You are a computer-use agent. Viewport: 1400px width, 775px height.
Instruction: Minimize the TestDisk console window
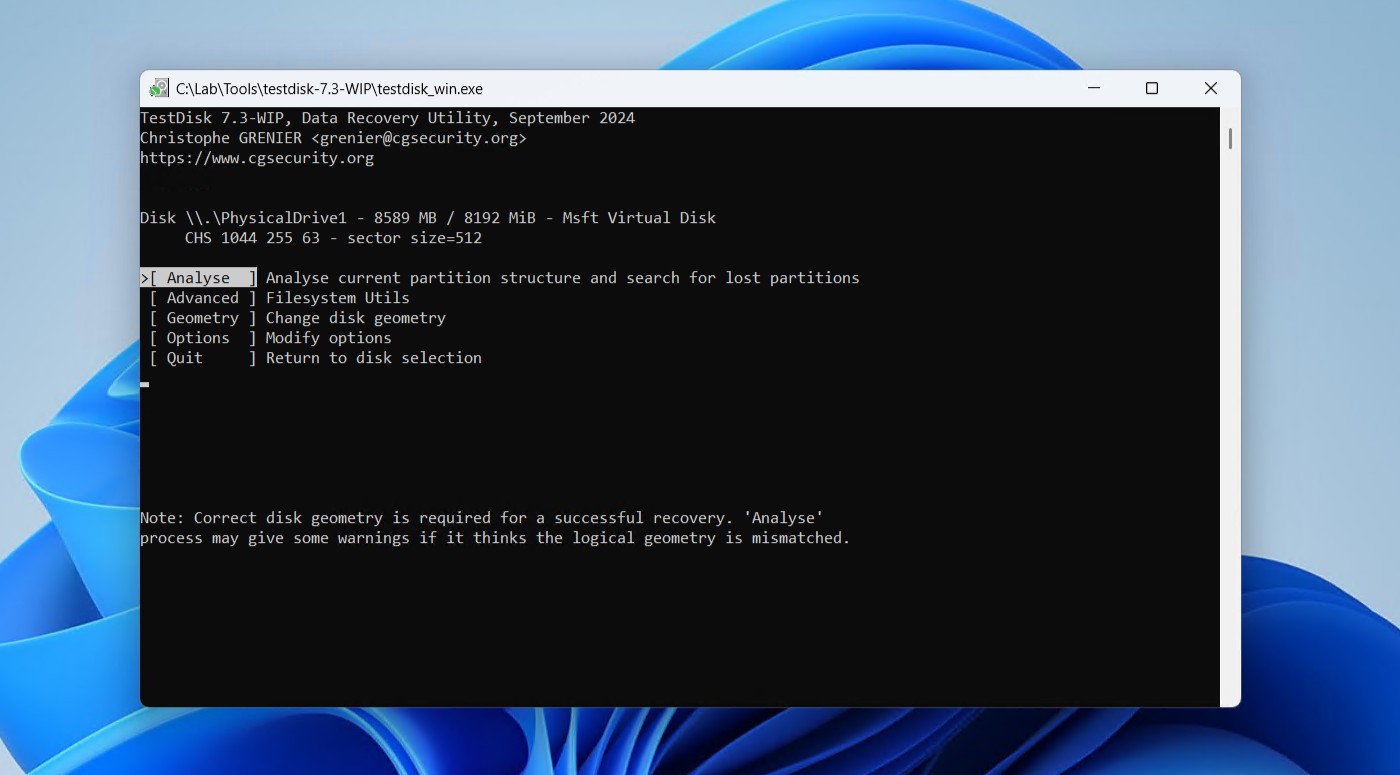pyautogui.click(x=1093, y=88)
